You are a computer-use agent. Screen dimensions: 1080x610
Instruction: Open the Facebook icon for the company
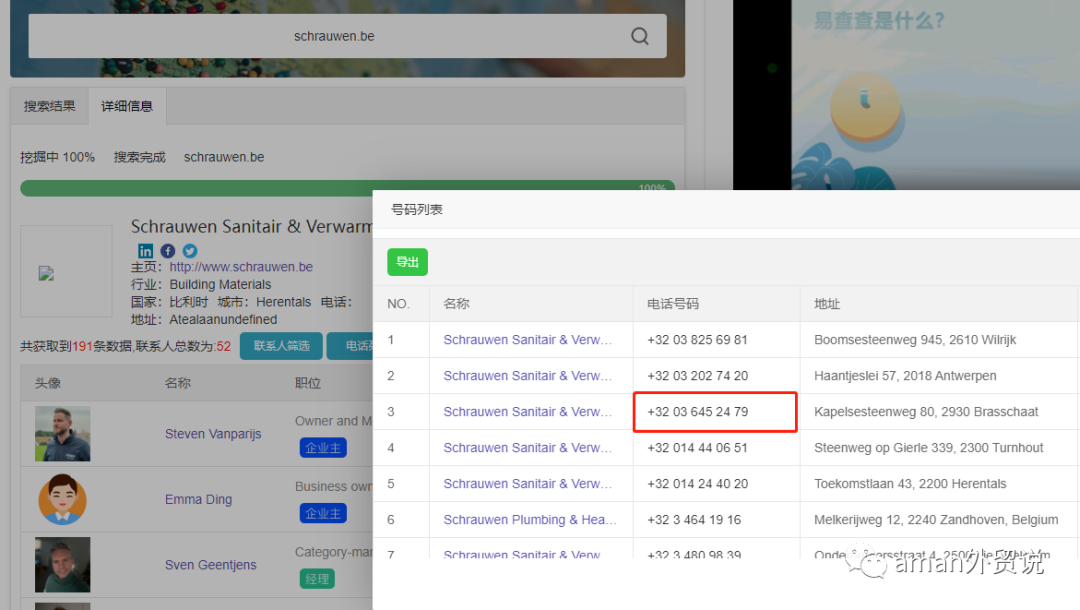click(167, 251)
